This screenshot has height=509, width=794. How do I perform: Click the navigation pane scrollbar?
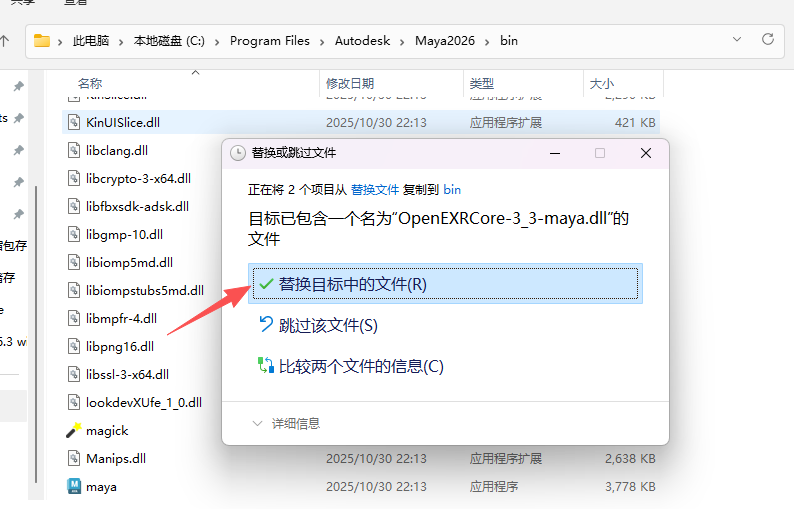(x=36, y=334)
